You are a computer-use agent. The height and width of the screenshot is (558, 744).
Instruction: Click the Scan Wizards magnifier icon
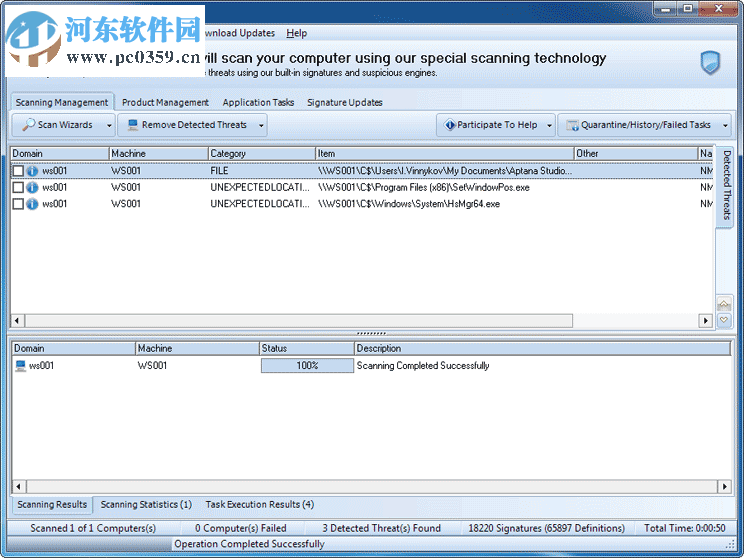click(28, 125)
